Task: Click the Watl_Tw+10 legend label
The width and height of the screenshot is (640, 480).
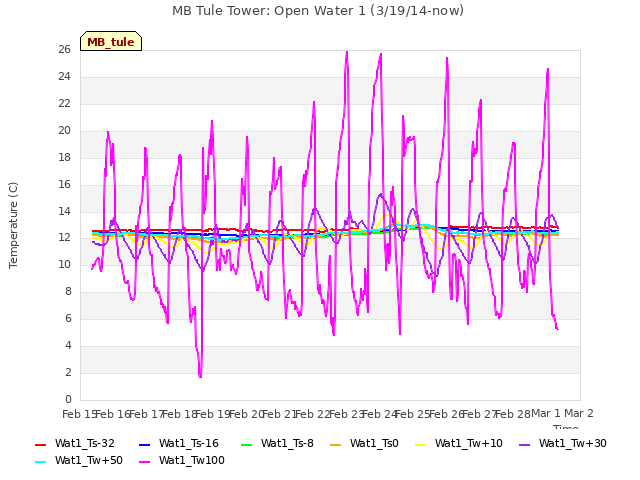Action: pyautogui.click(x=469, y=443)
